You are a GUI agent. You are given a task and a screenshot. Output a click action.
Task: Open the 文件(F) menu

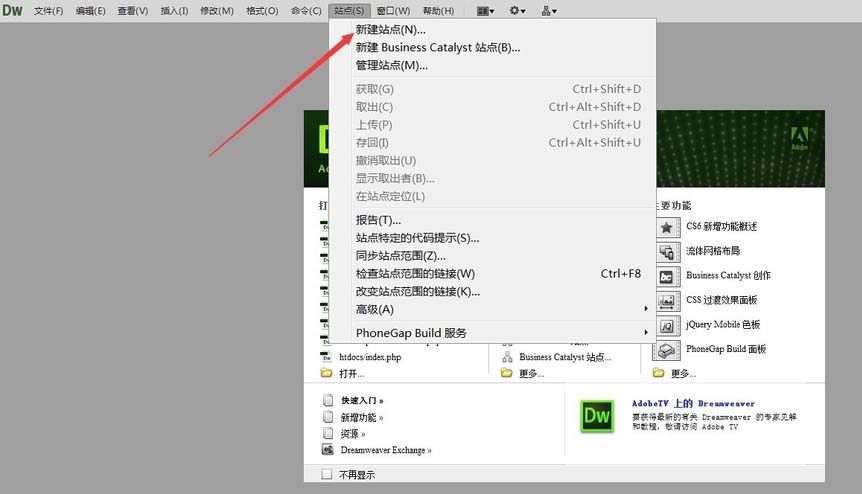(48, 11)
